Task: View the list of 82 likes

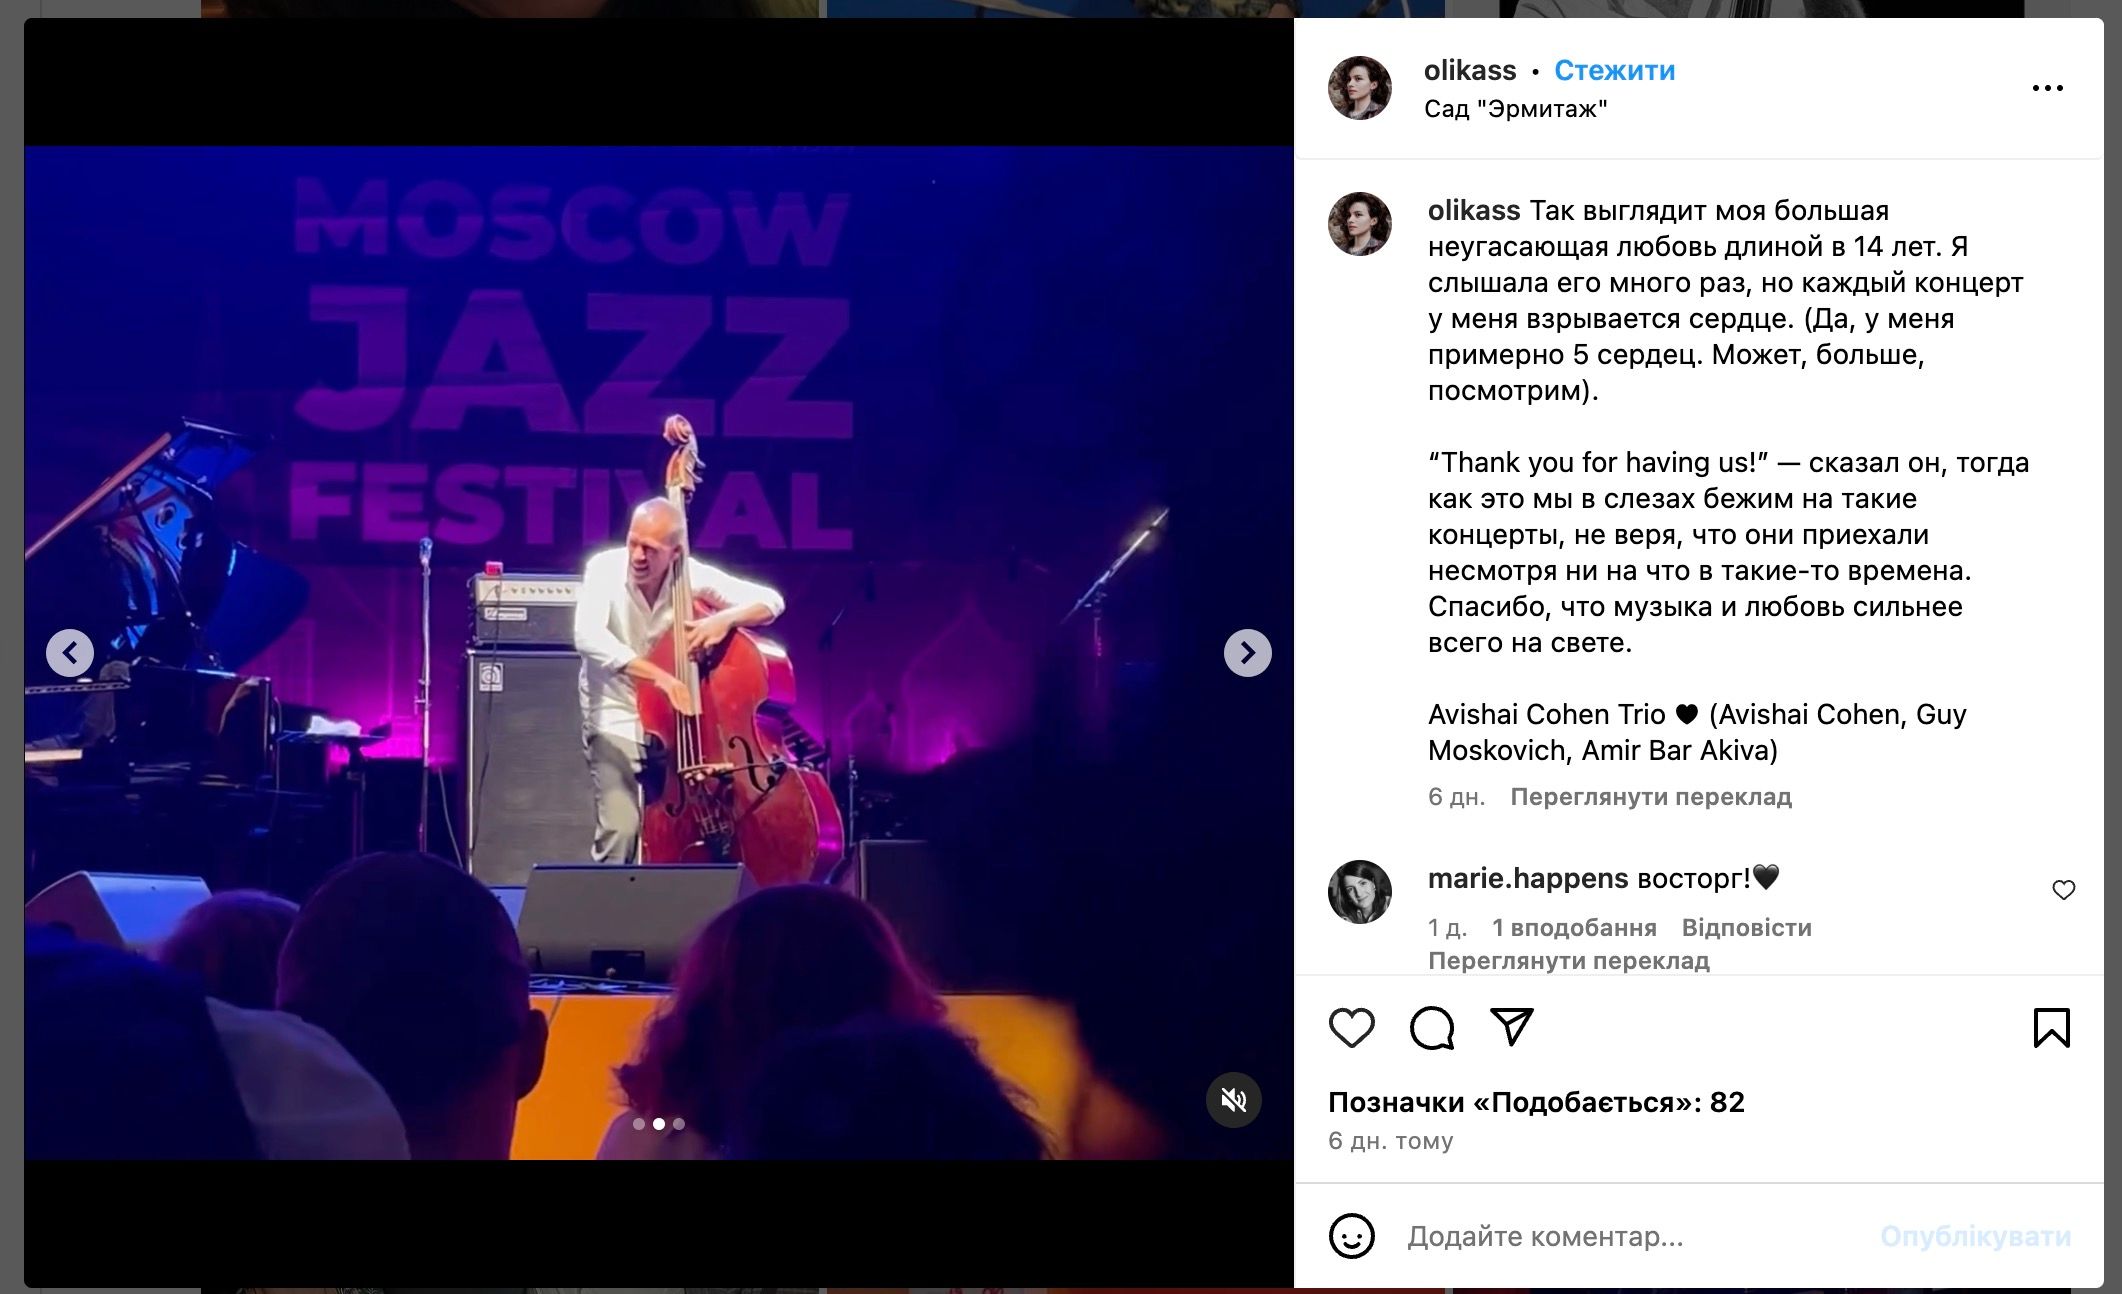Action: (1536, 1102)
